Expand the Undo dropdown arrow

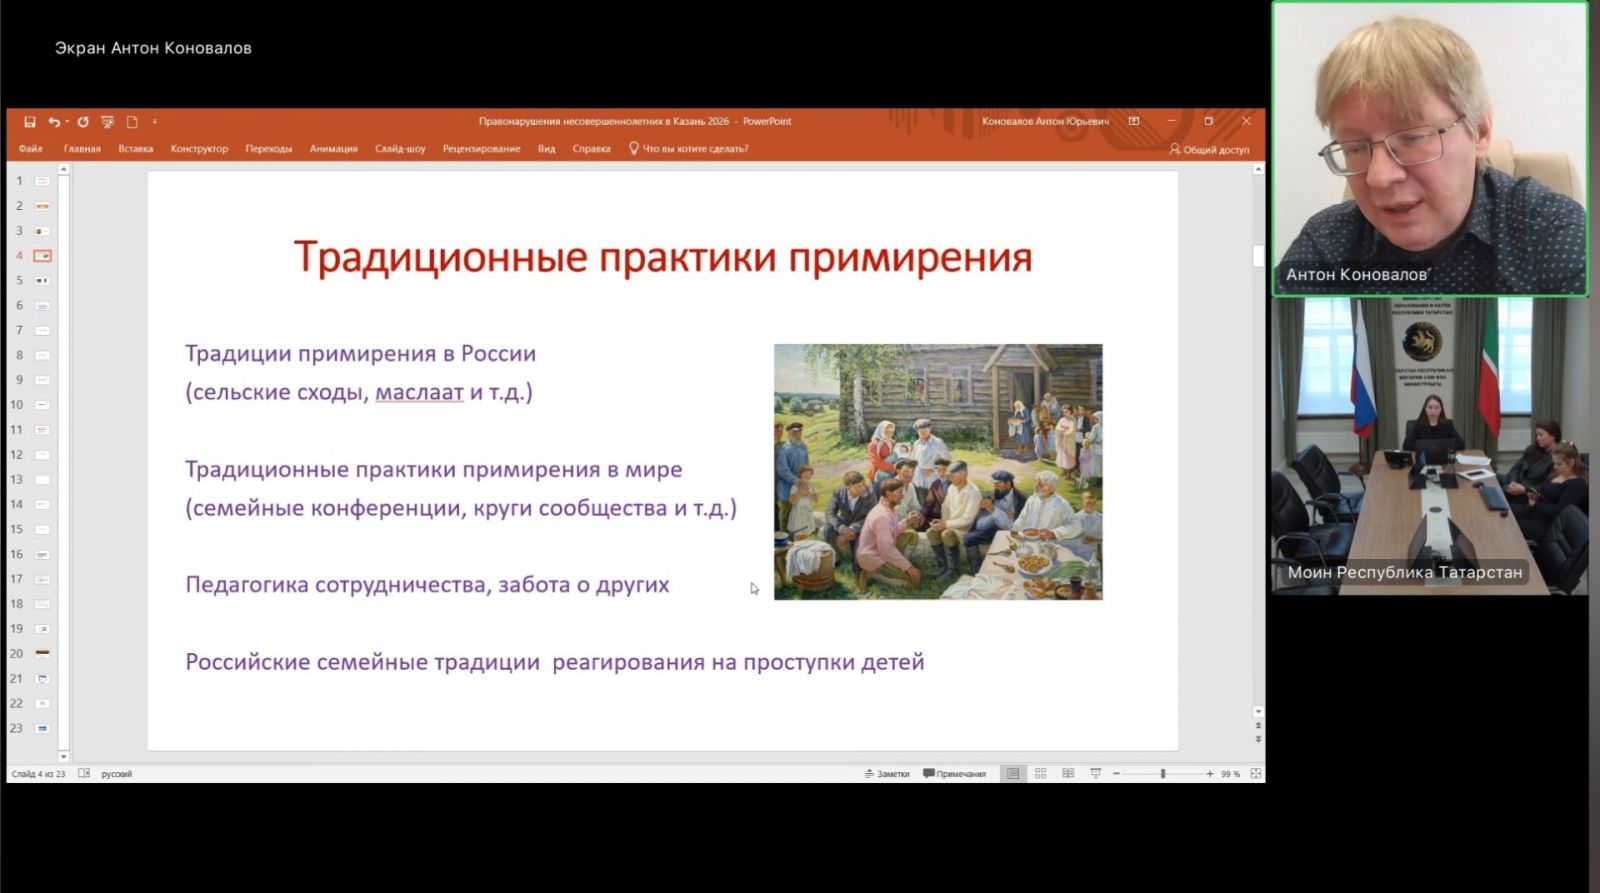pyautogui.click(x=67, y=122)
